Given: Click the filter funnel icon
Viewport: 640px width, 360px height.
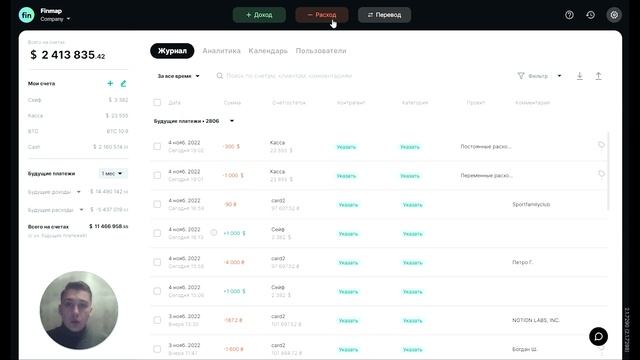Looking at the screenshot, I should click(521, 76).
